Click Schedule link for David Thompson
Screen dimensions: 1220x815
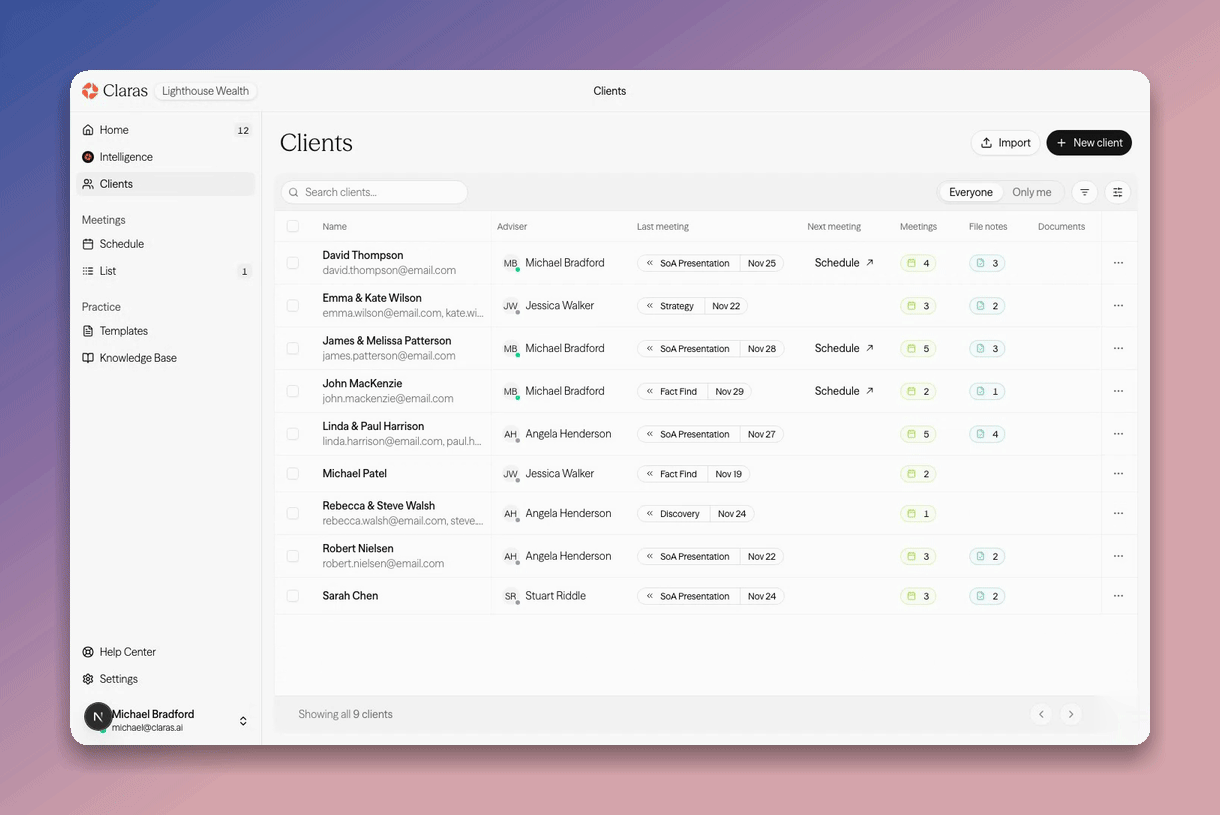coord(845,263)
